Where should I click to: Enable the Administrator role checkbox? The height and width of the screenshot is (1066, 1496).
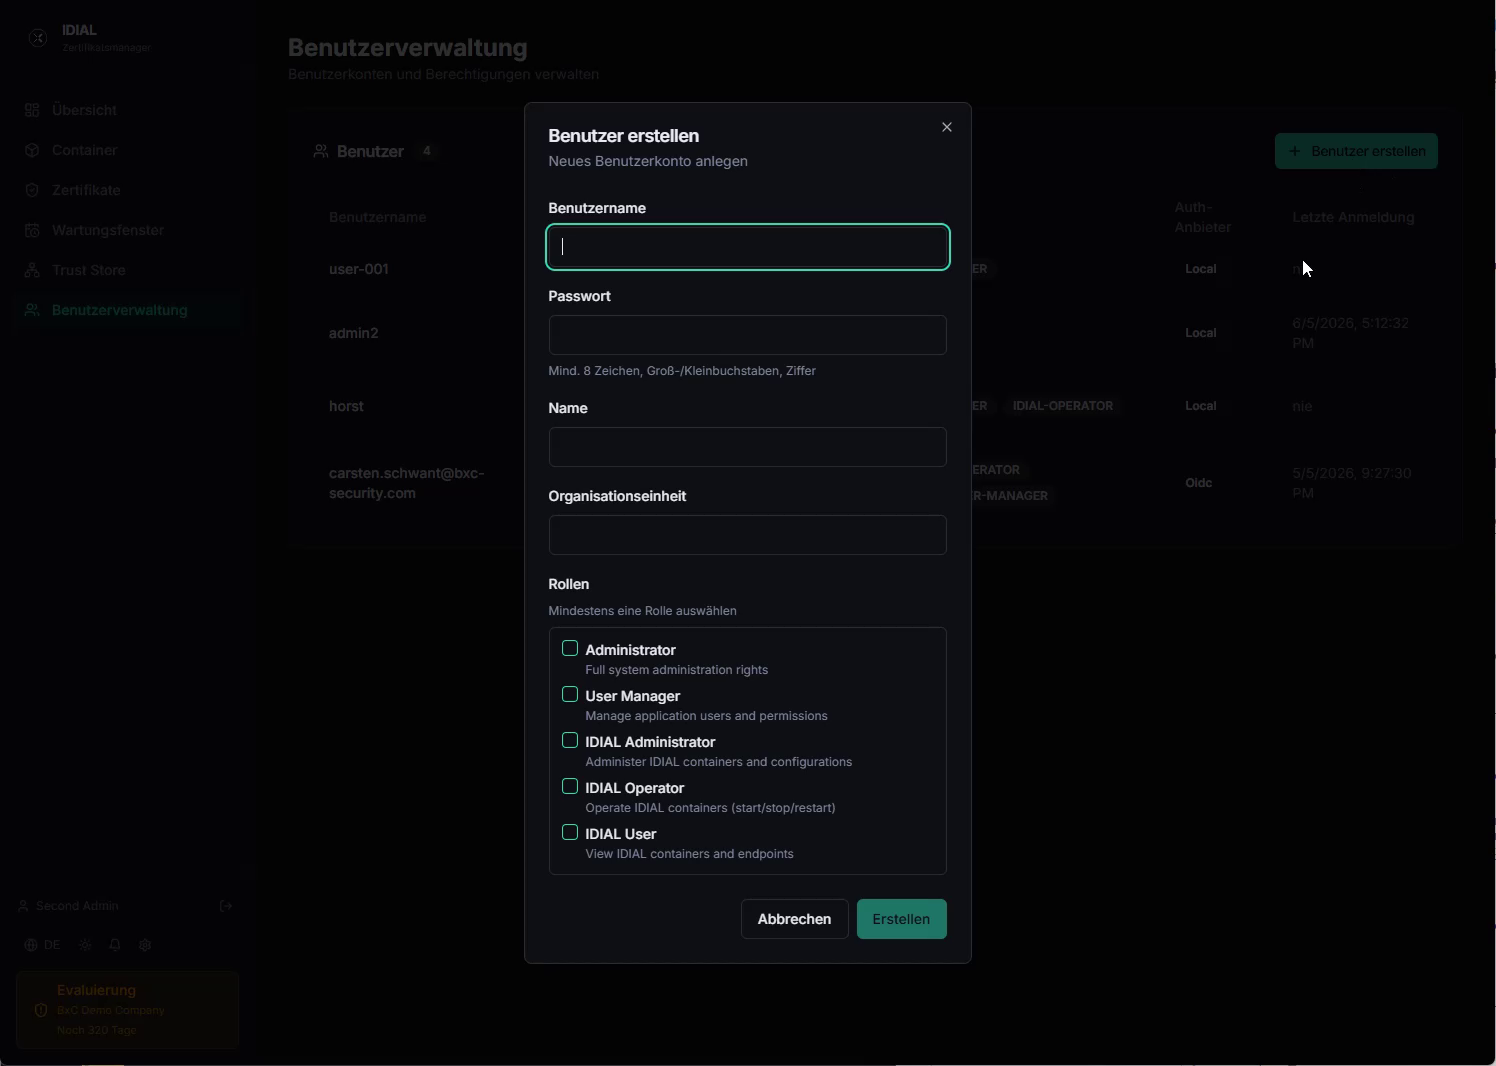[570, 649]
